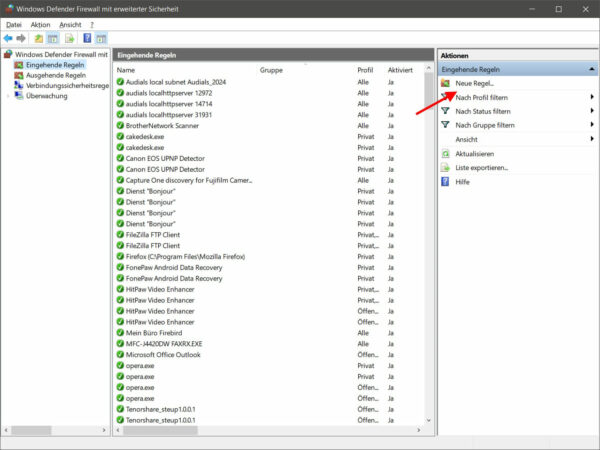Select rule Audials local subnet Audials_2024

(x=176, y=82)
